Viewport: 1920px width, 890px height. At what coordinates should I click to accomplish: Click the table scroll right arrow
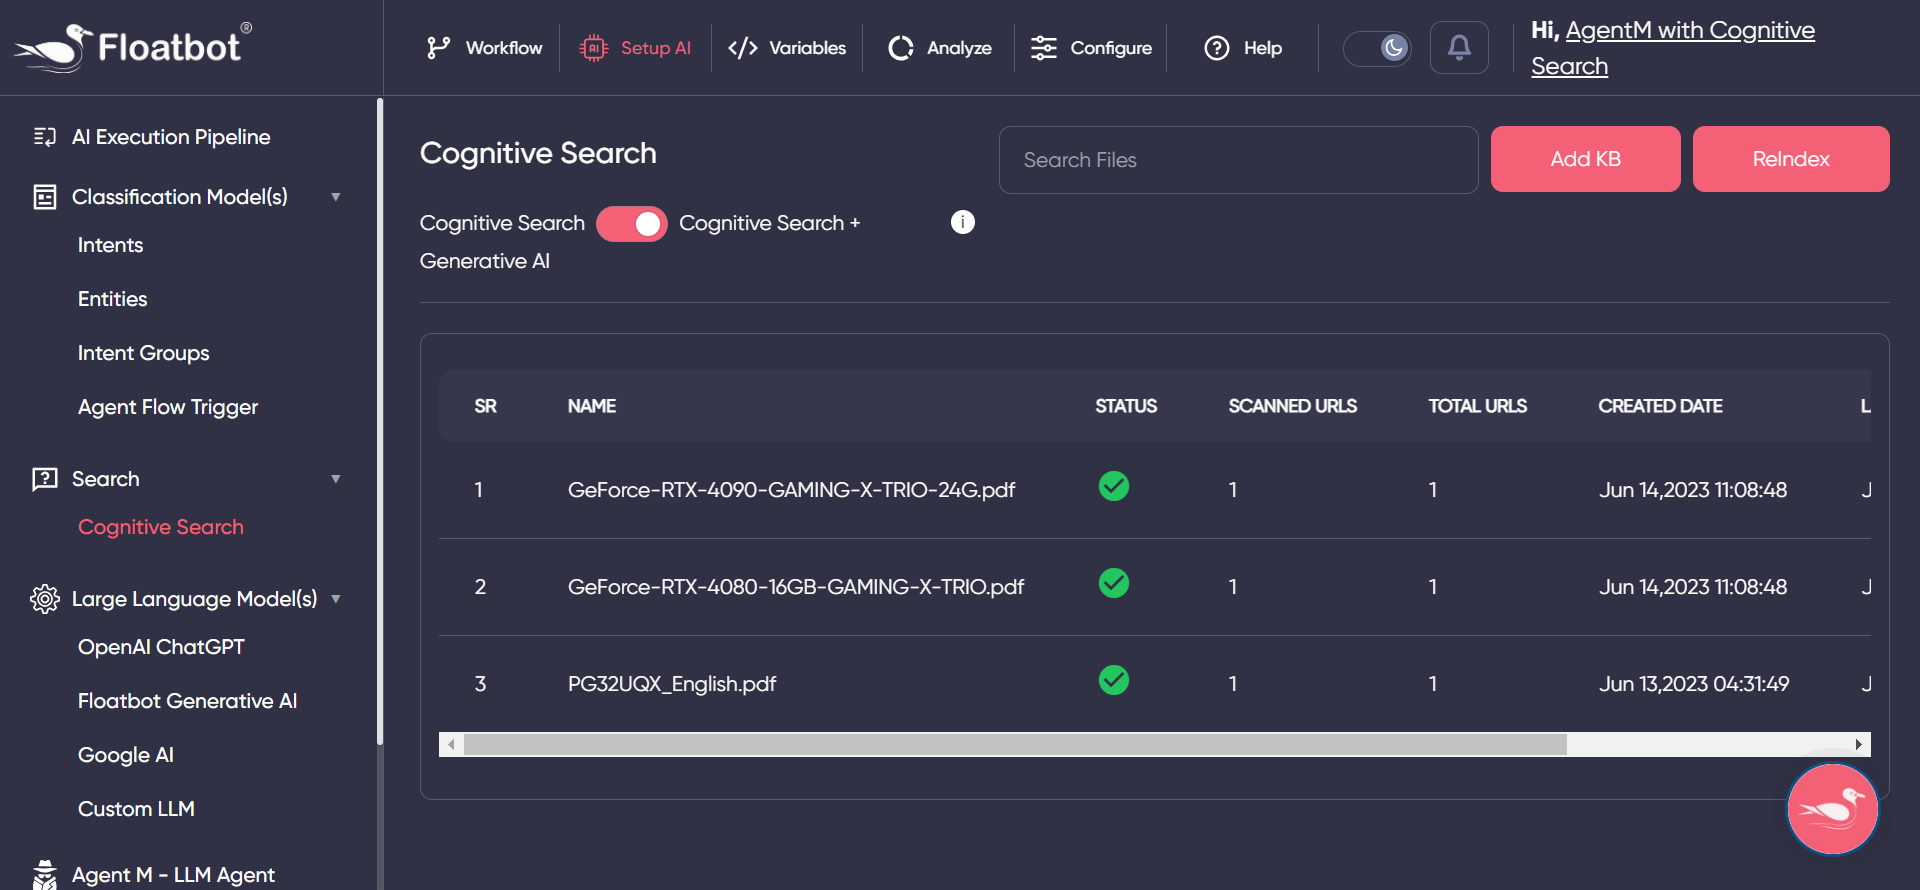pyautogui.click(x=1859, y=744)
